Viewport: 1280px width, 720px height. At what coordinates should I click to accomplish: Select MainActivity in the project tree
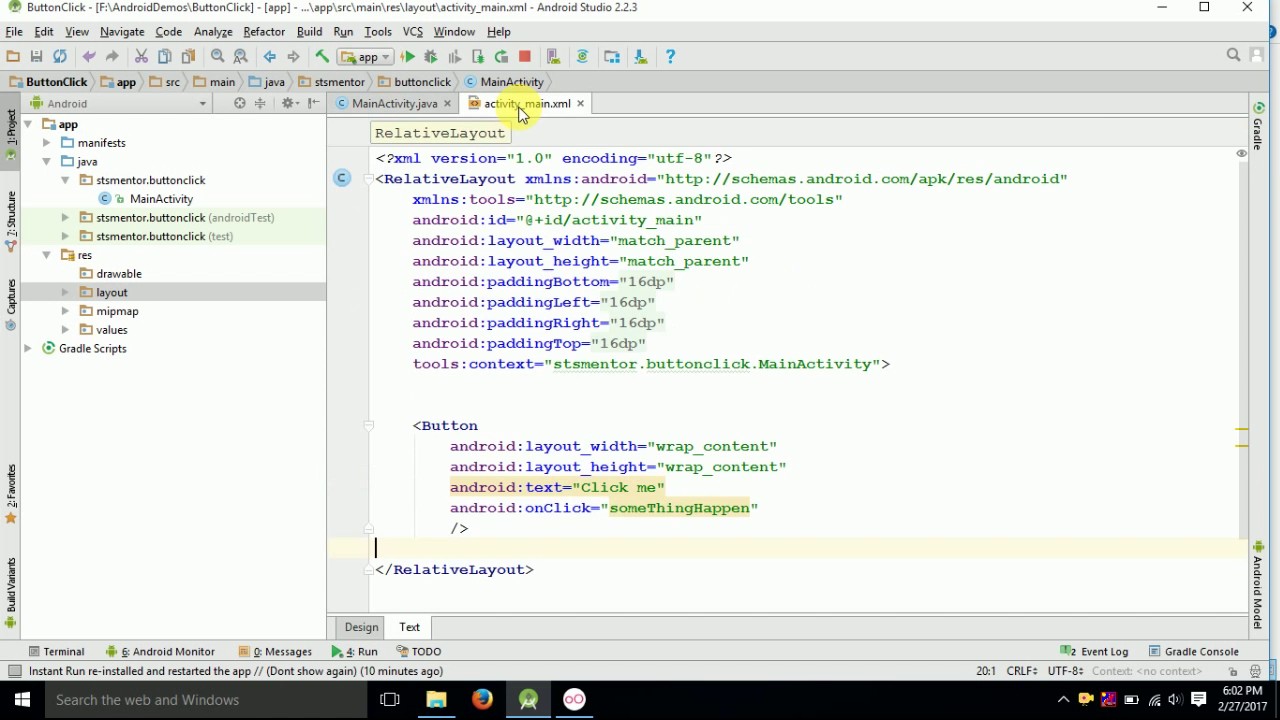(x=161, y=199)
